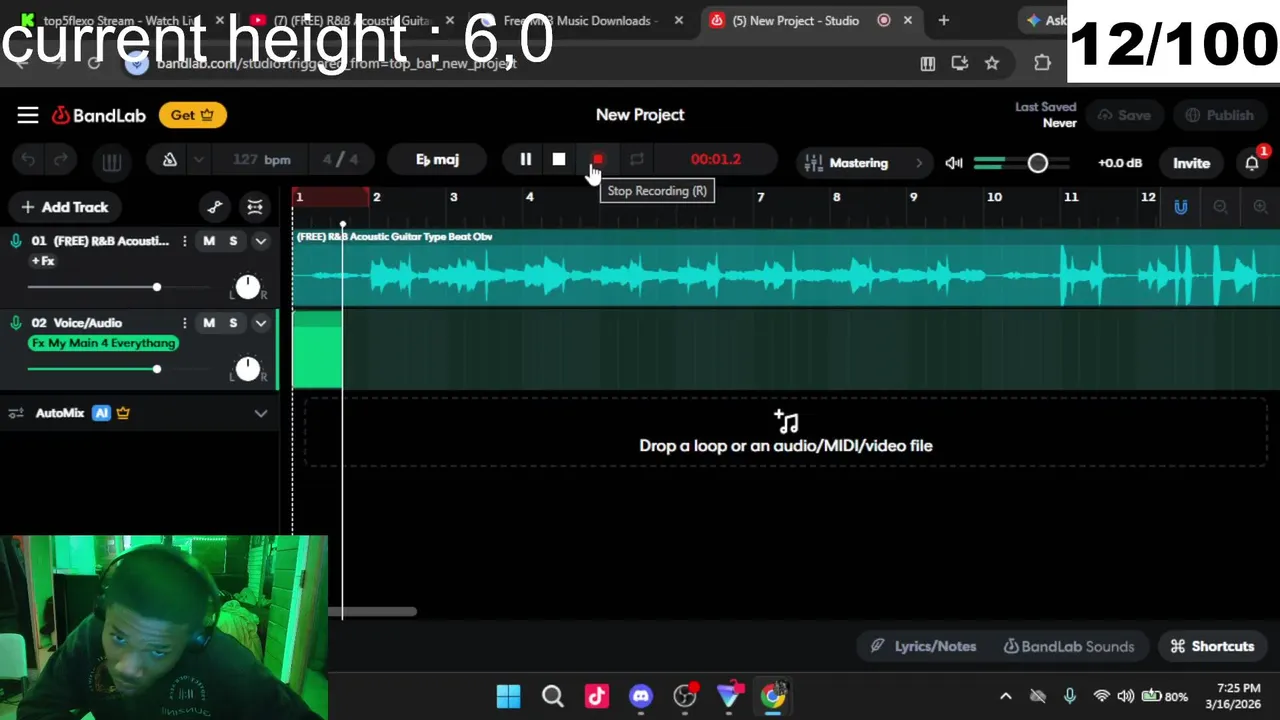Publish the project
Image resolution: width=1280 pixels, height=720 pixels.
[1219, 115]
